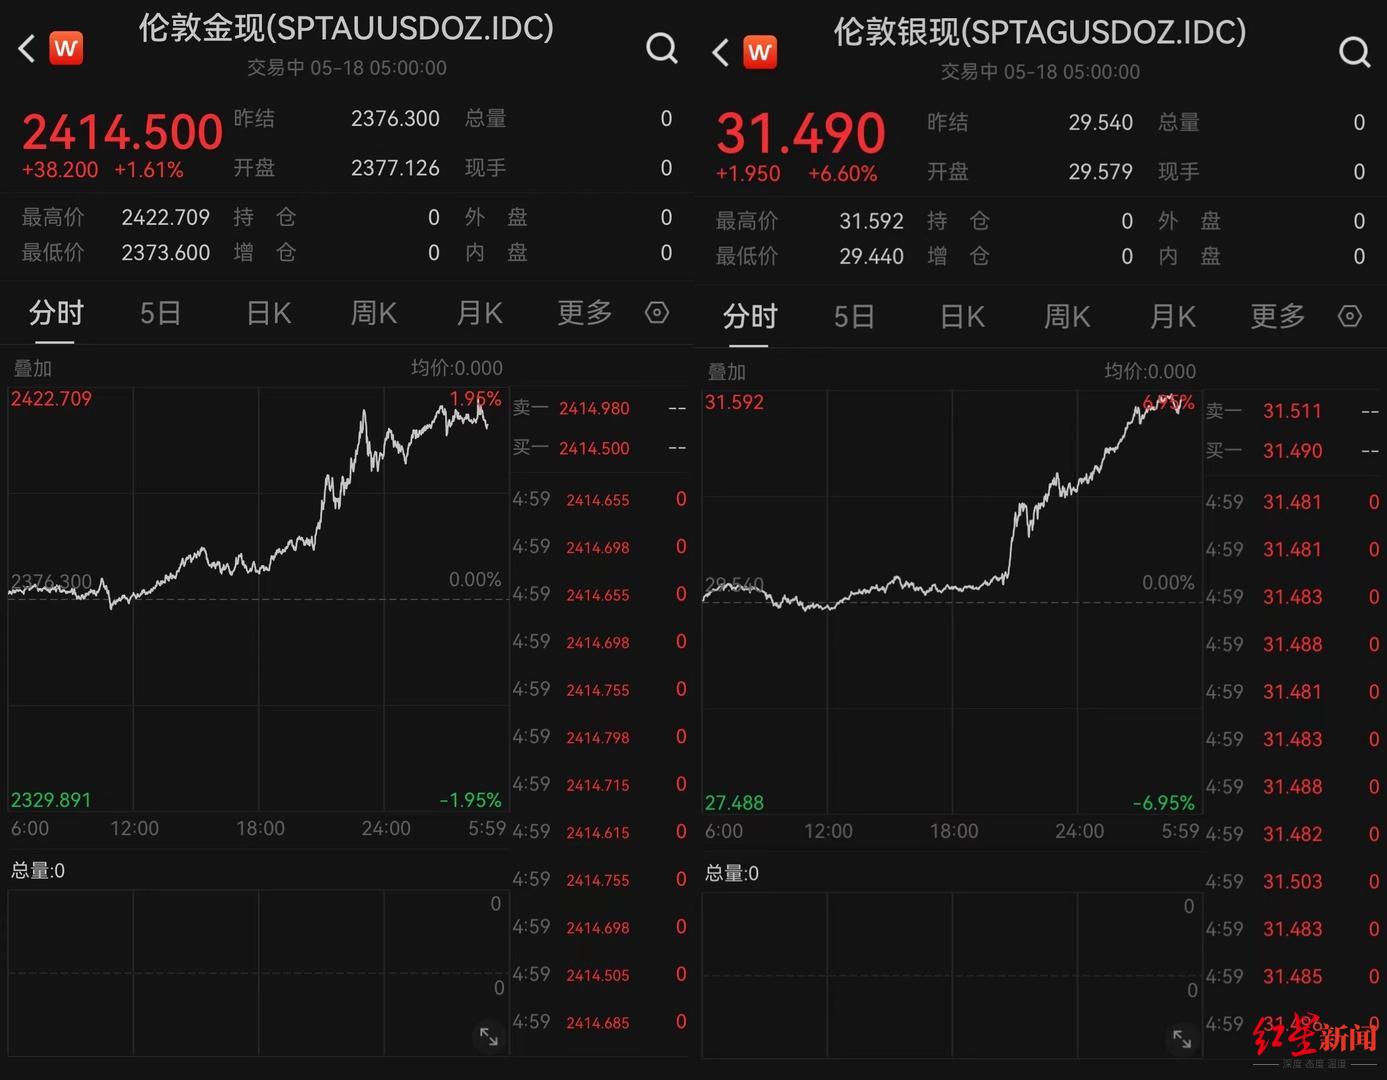Open chart settings hexagon in silver panel
Image resolution: width=1387 pixels, height=1080 pixels.
pos(1350,317)
